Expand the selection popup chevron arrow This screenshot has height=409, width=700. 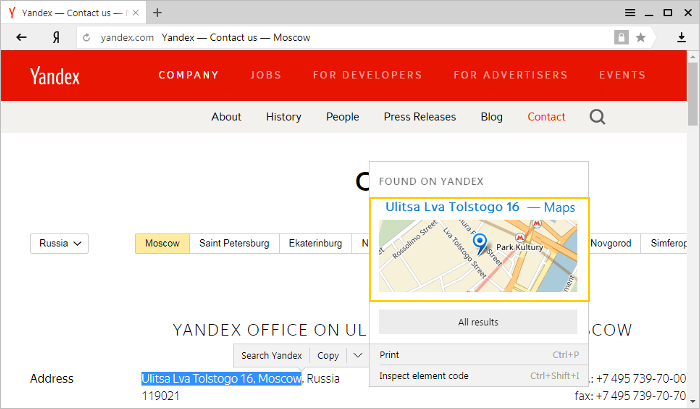tap(358, 355)
